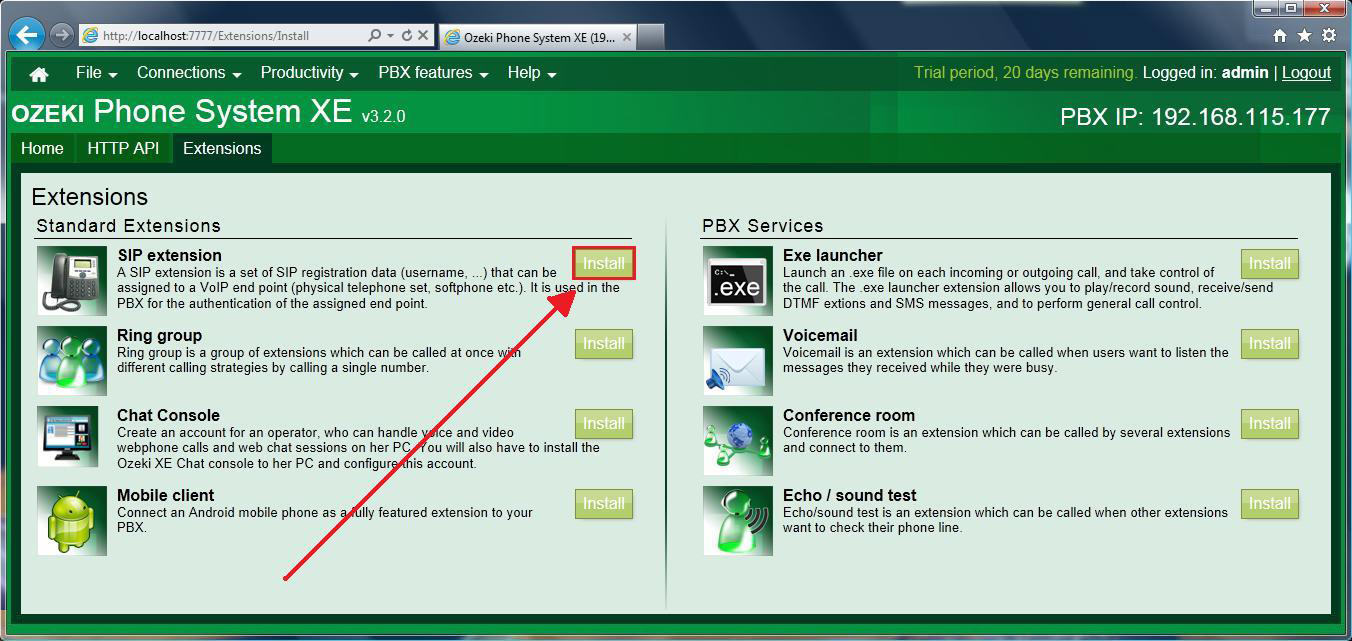Close the Ozeki Phone System XE browser tab
The image size is (1352, 641).
[x=627, y=37]
